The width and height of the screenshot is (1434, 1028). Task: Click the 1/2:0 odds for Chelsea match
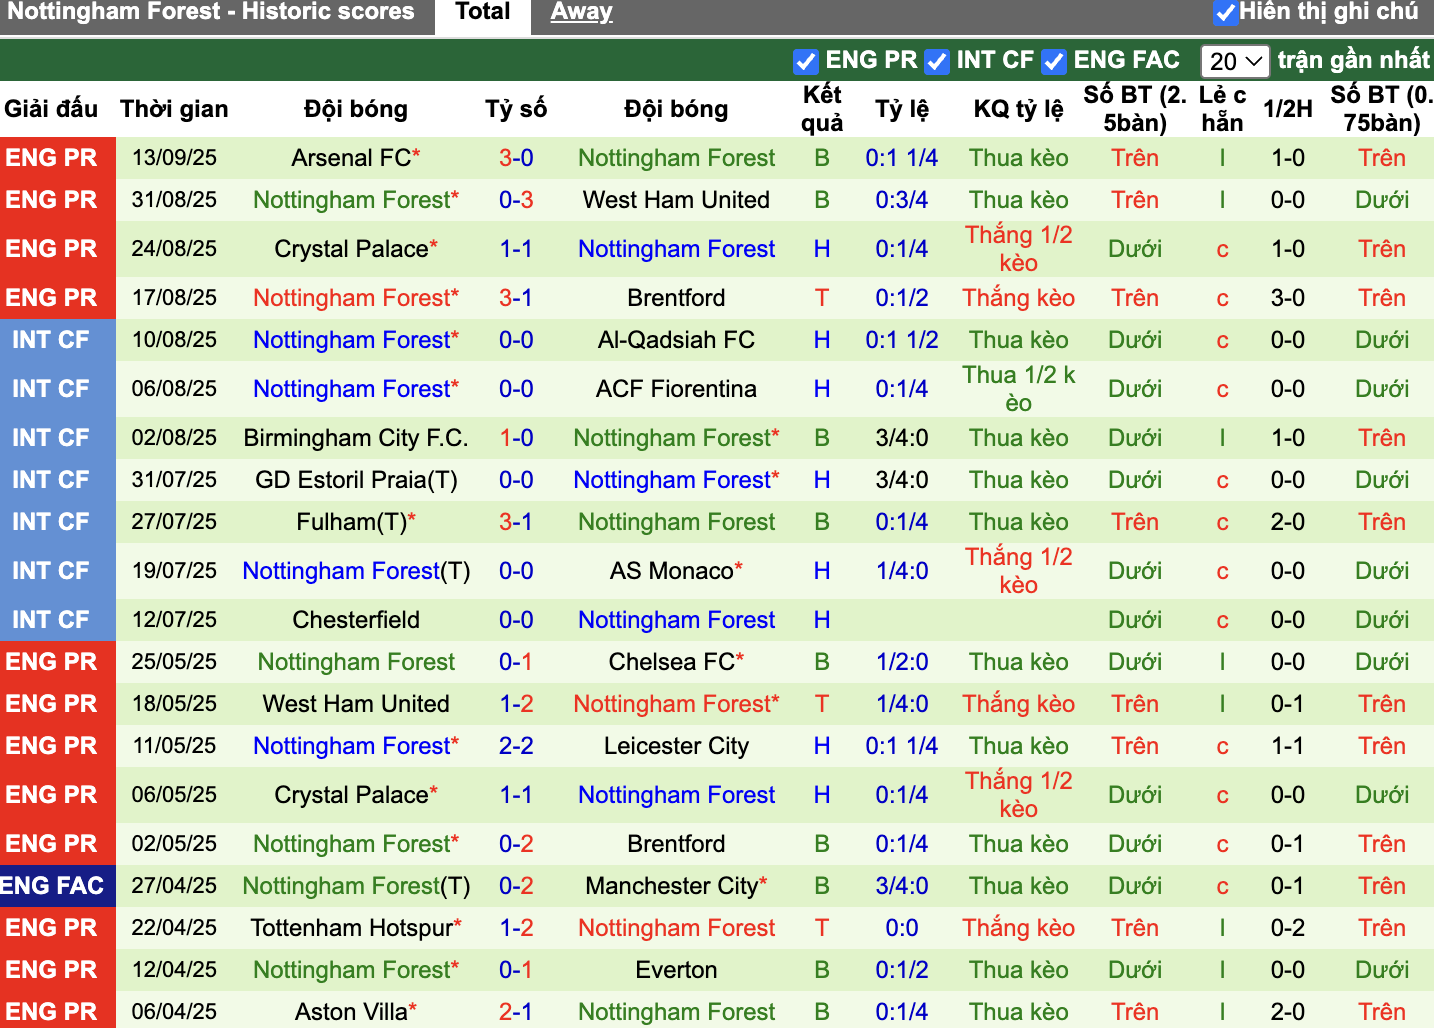coord(902,662)
